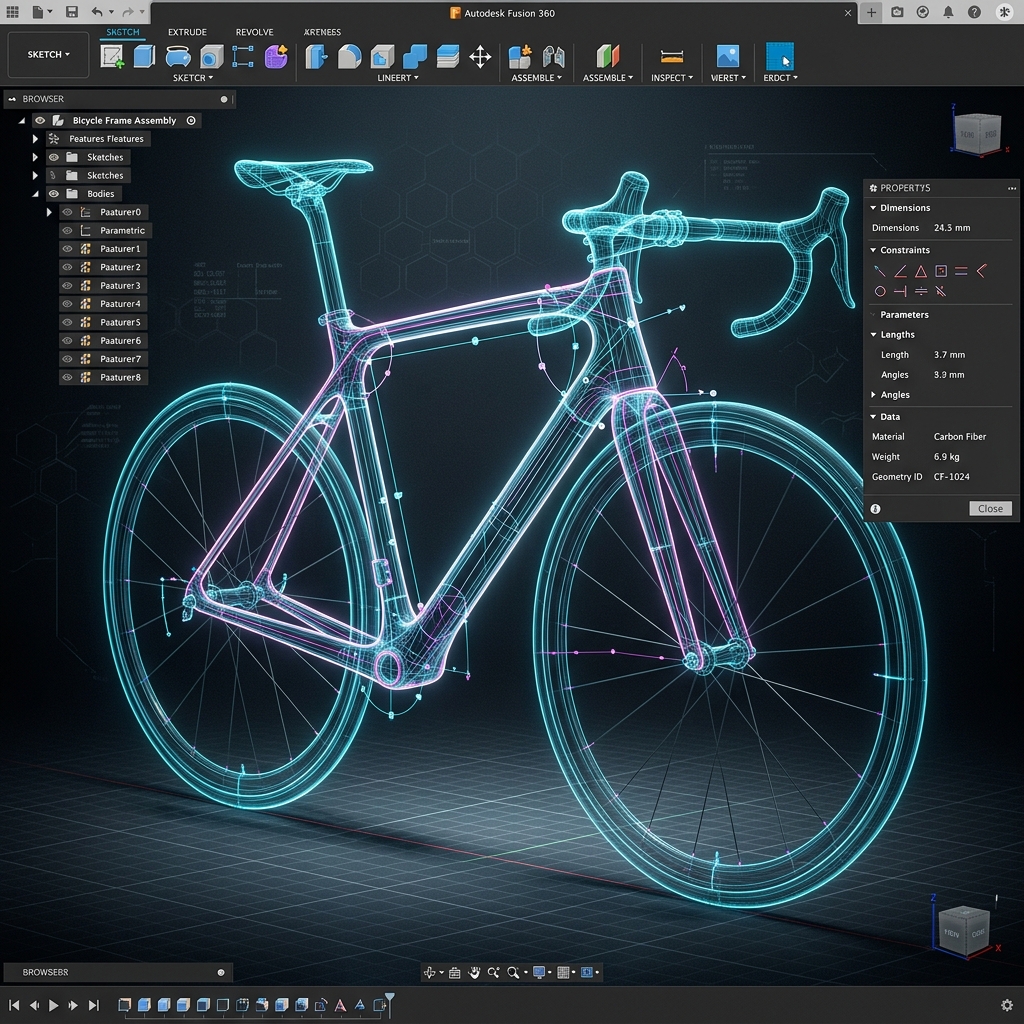
Task: Hide the Paaturer1 body
Action: [x=67, y=248]
